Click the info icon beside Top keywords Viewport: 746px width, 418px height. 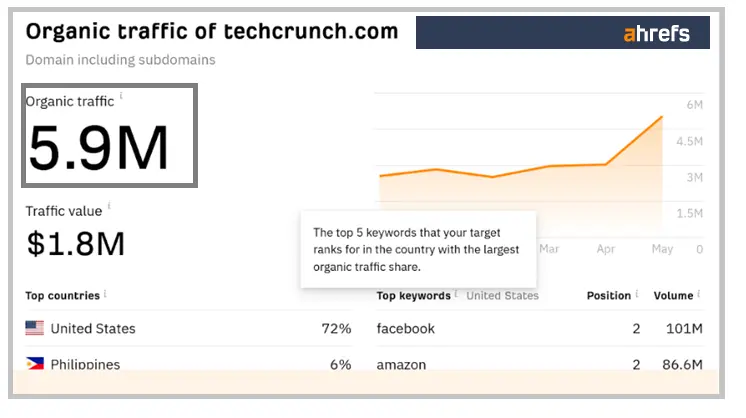pyautogui.click(x=456, y=294)
